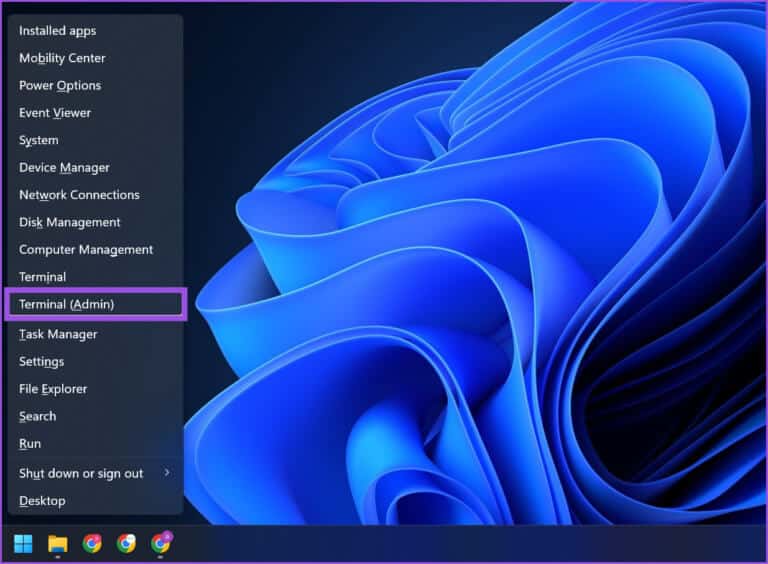The image size is (768, 564).
Task: Expand Shut down or sign out chevron
Action: tap(167, 473)
